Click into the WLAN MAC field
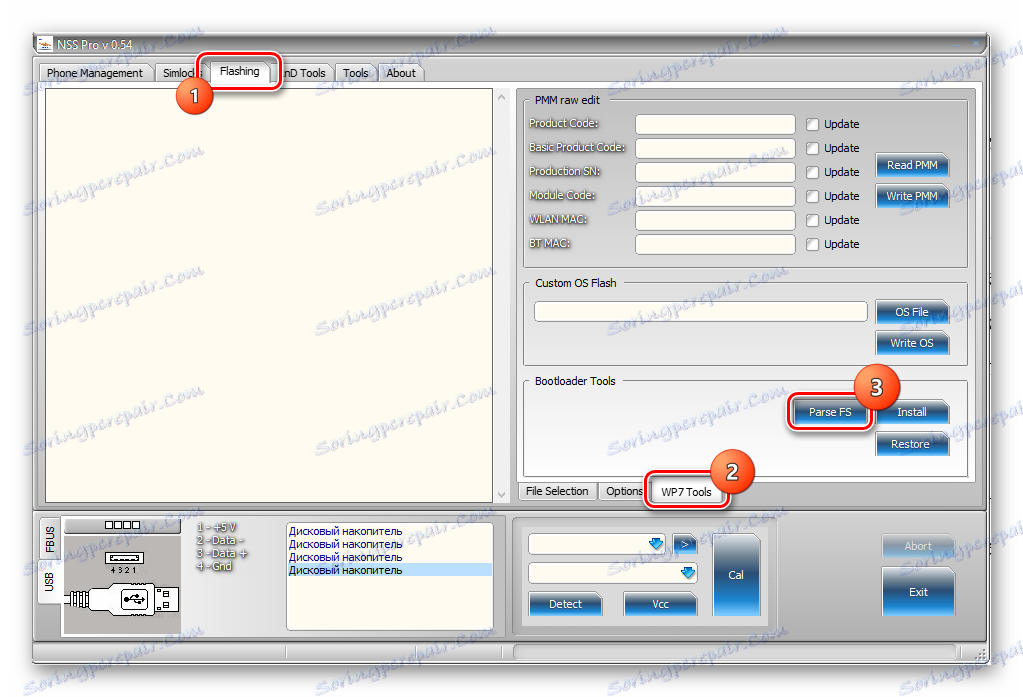The height and width of the screenshot is (697, 1023). 715,220
